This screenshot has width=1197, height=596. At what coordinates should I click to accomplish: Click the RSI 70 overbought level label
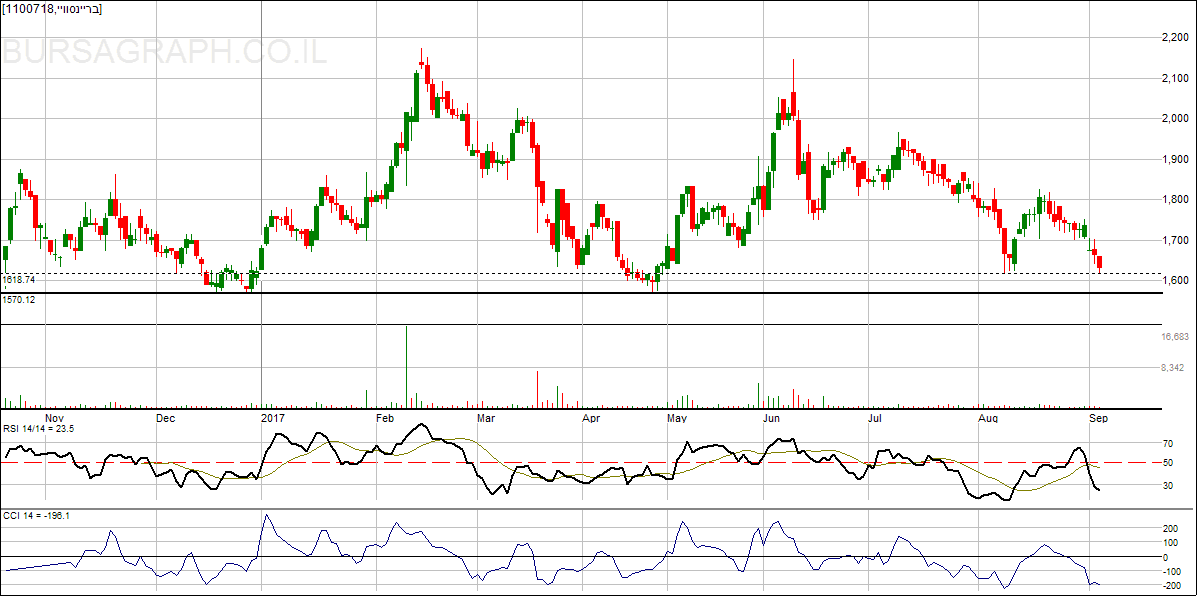[1166, 443]
